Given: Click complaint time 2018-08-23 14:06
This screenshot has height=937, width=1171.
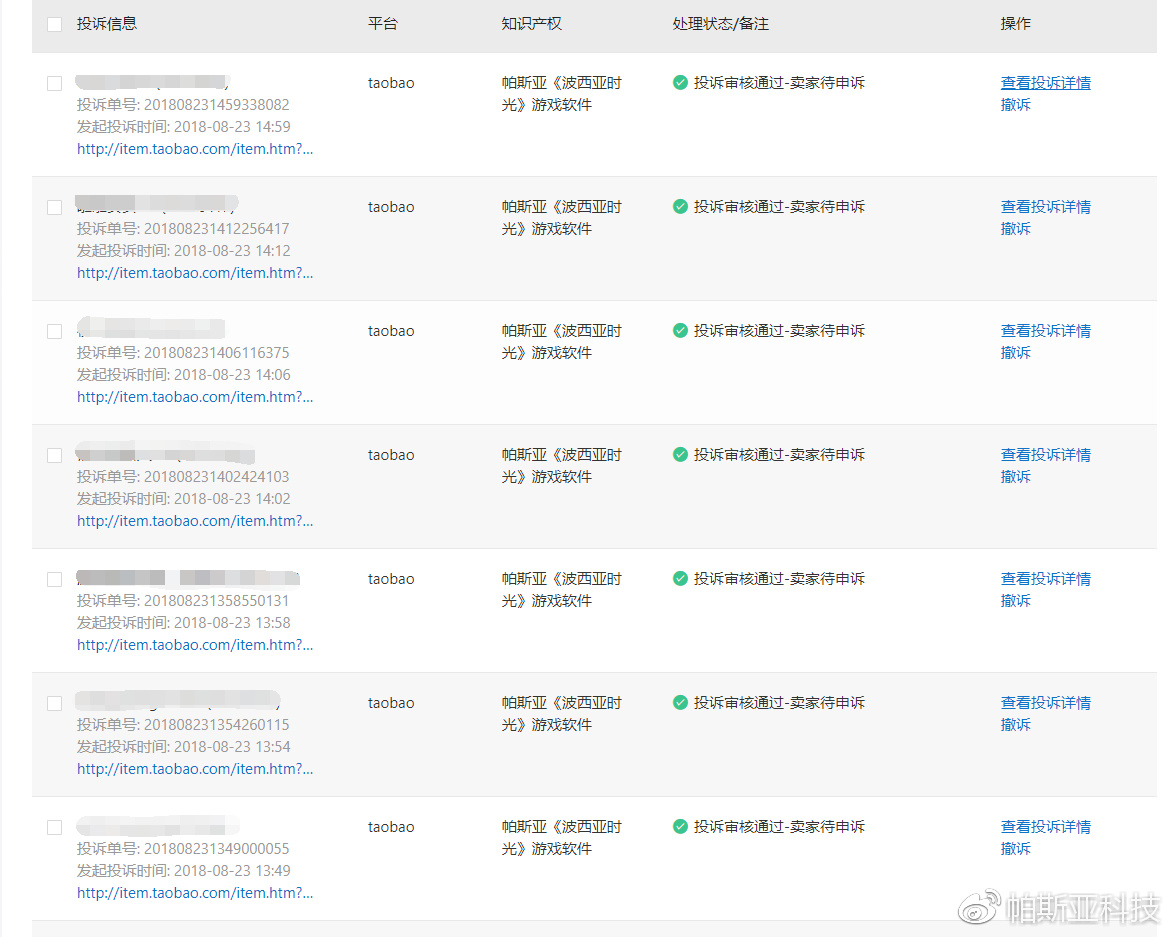Looking at the screenshot, I should 232,375.
